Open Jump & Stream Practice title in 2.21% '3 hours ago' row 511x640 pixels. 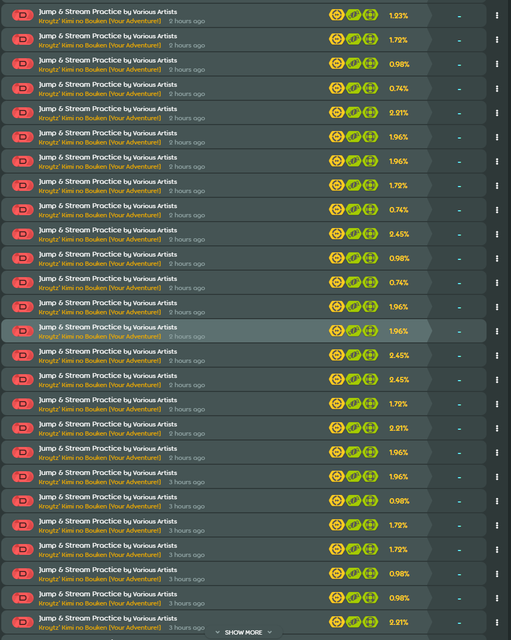108,619
